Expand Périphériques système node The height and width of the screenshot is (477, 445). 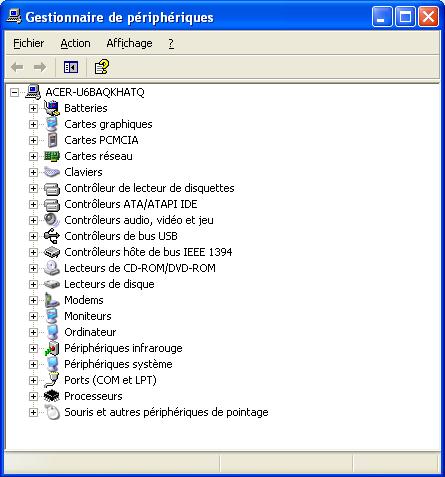(33, 364)
